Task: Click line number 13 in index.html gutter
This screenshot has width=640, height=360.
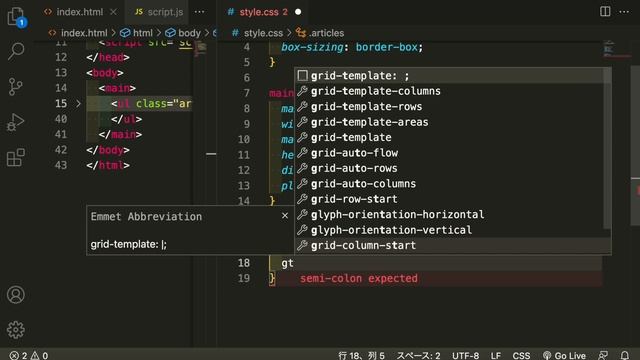Action: tap(61, 73)
